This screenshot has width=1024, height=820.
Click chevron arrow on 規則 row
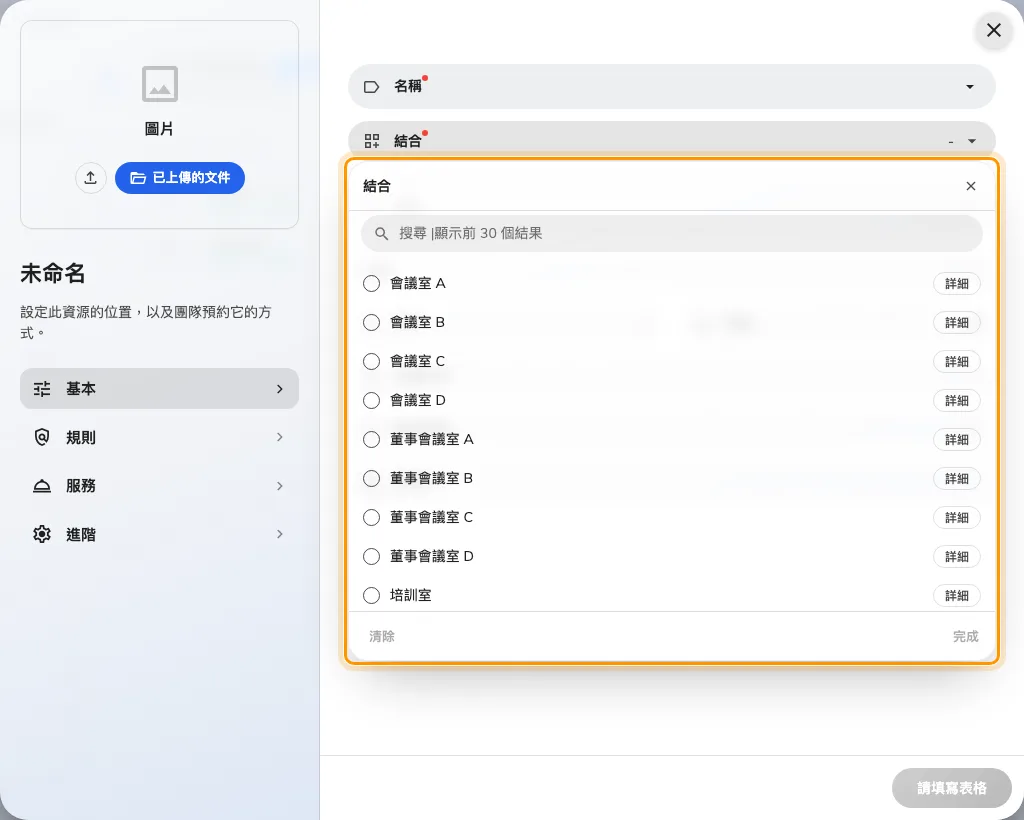point(280,437)
